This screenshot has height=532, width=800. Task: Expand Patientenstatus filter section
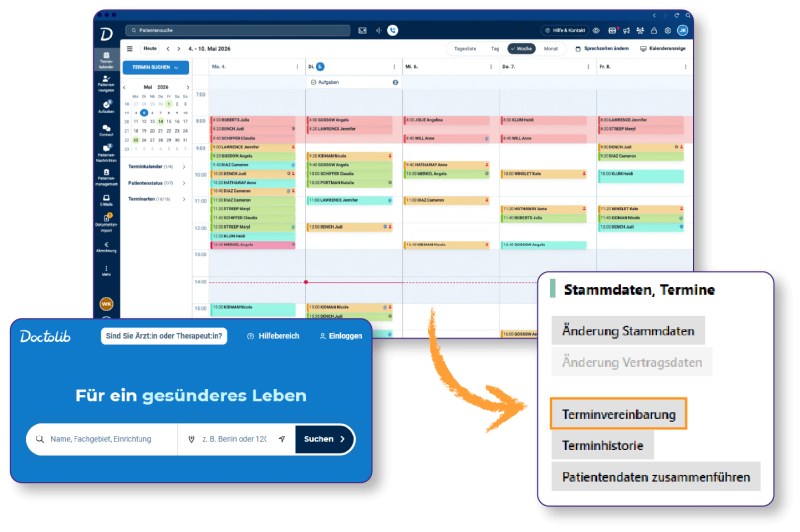point(156,183)
